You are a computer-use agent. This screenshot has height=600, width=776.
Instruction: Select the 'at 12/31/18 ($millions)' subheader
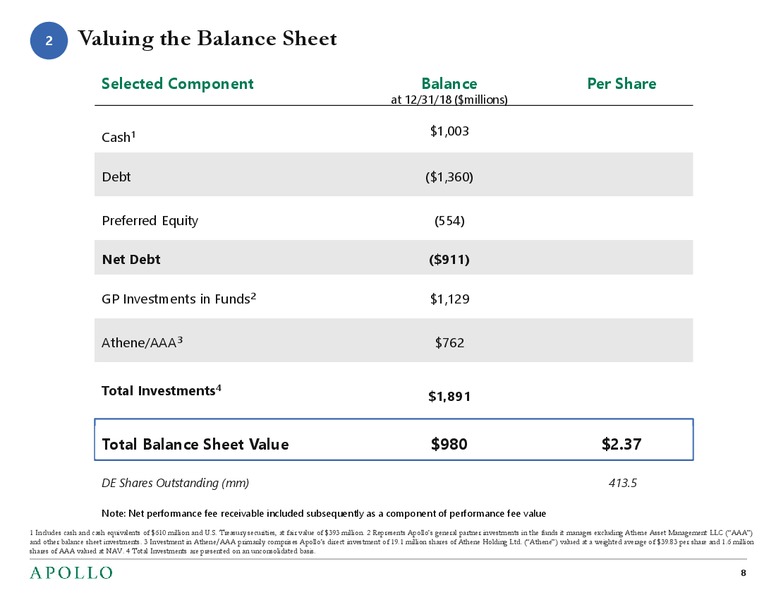click(449, 100)
